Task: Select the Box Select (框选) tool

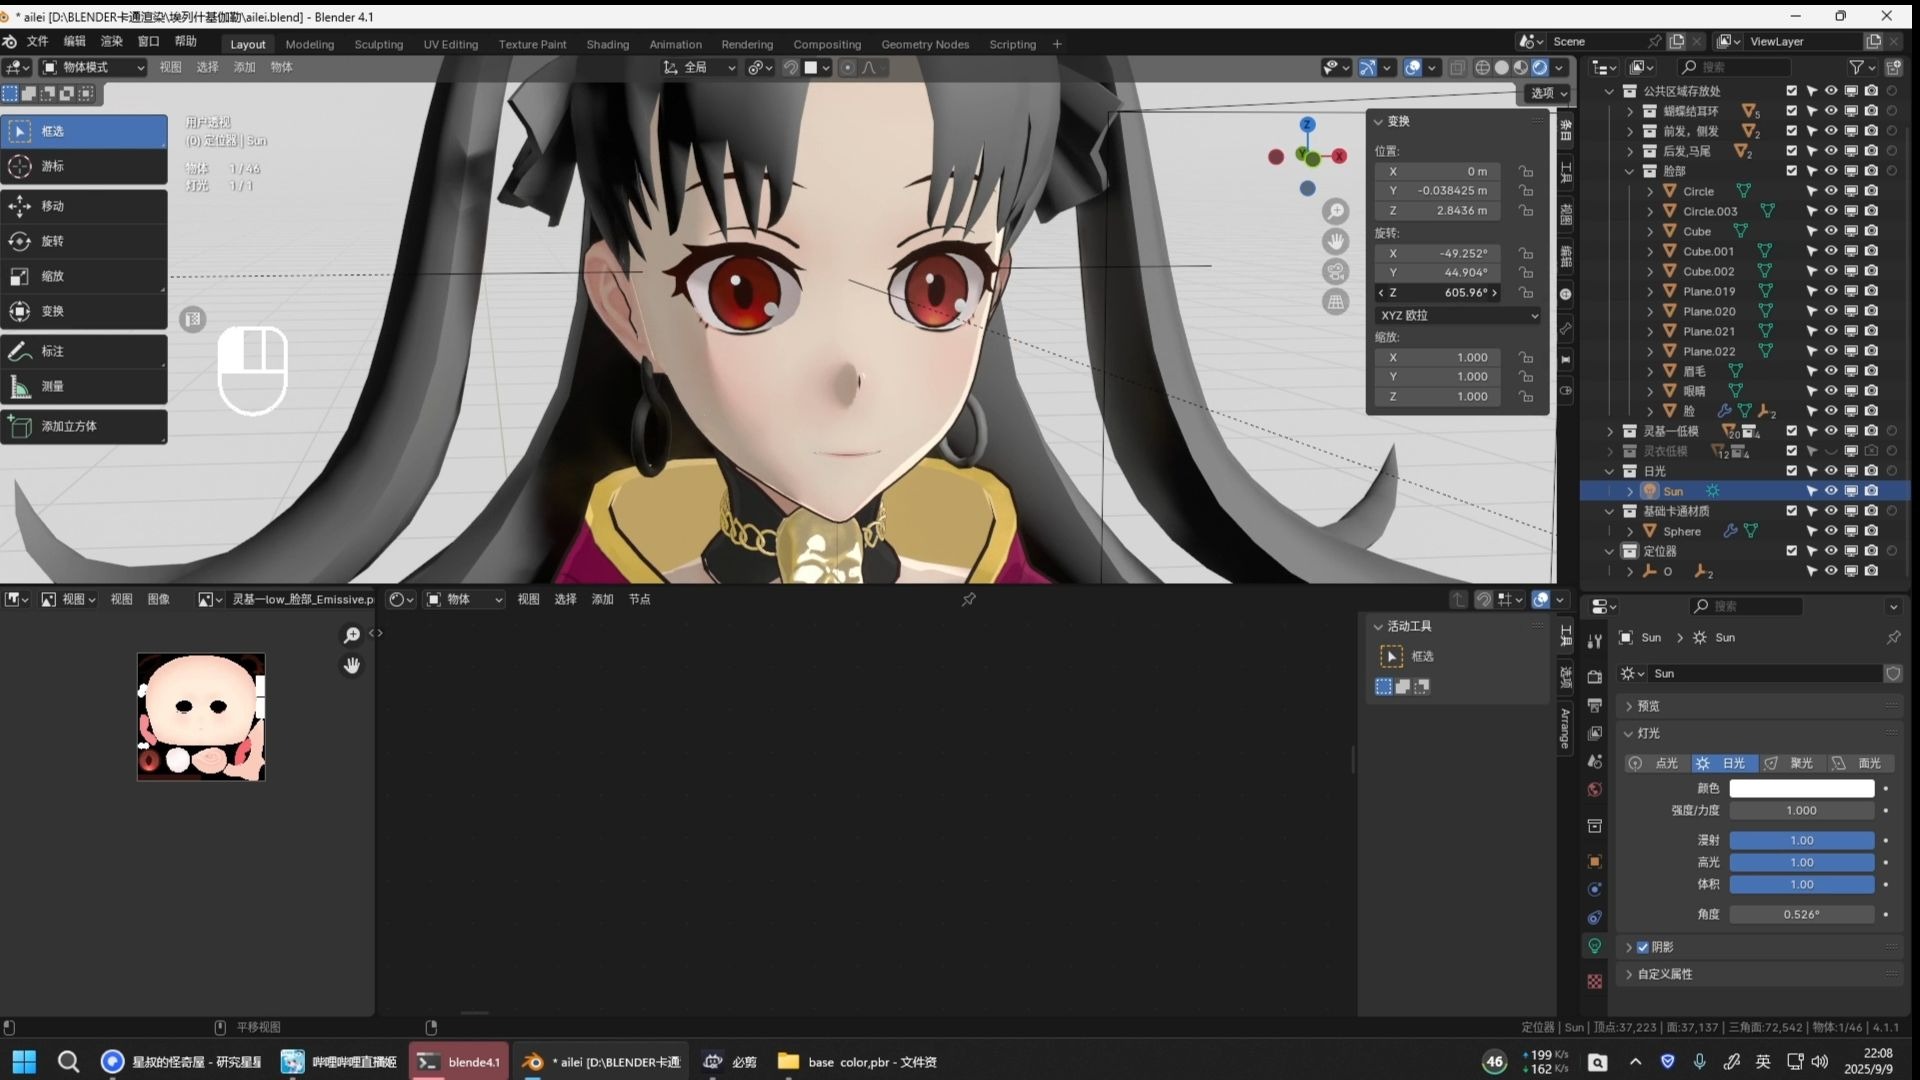Action: pyautogui.click(x=84, y=131)
